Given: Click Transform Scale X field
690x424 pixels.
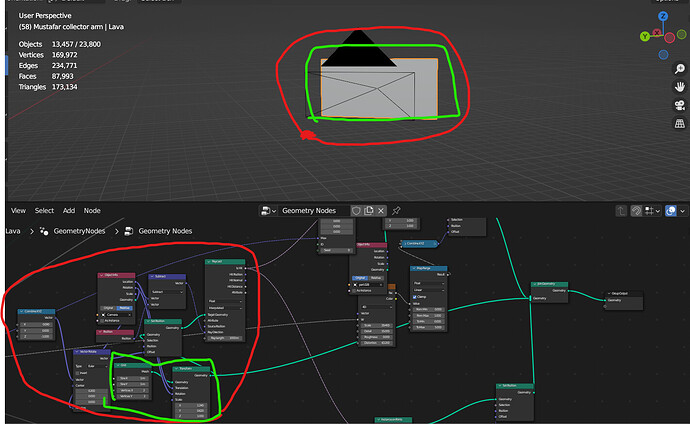Looking at the screenshot, I should (x=191, y=405).
